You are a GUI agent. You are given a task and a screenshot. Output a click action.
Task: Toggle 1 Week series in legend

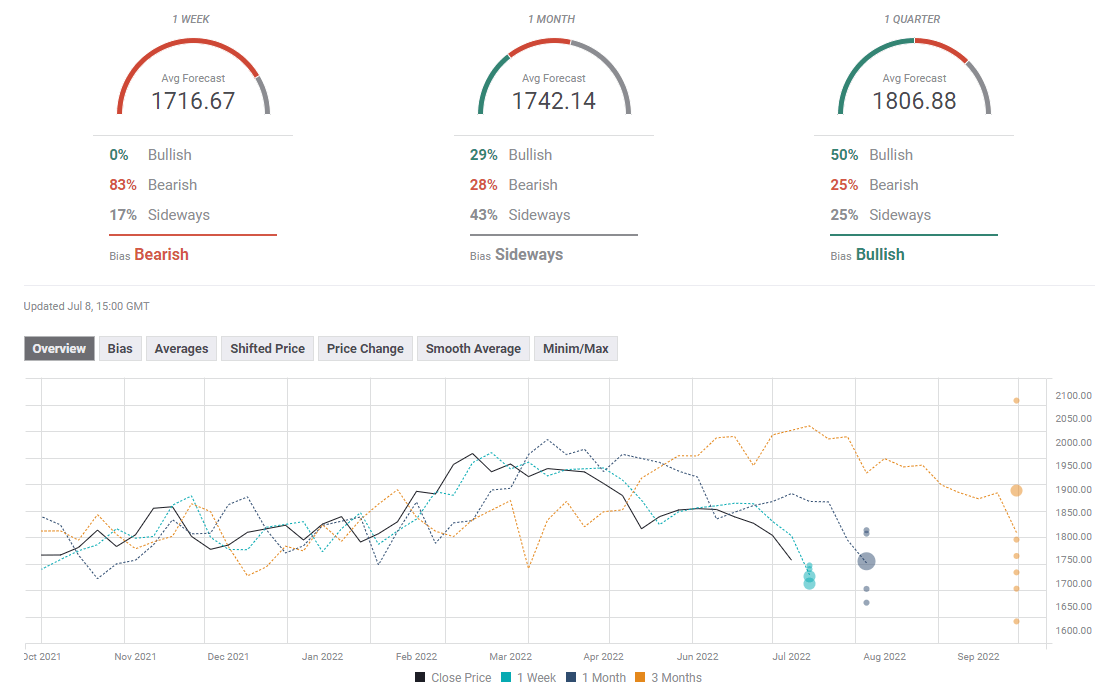click(x=534, y=678)
